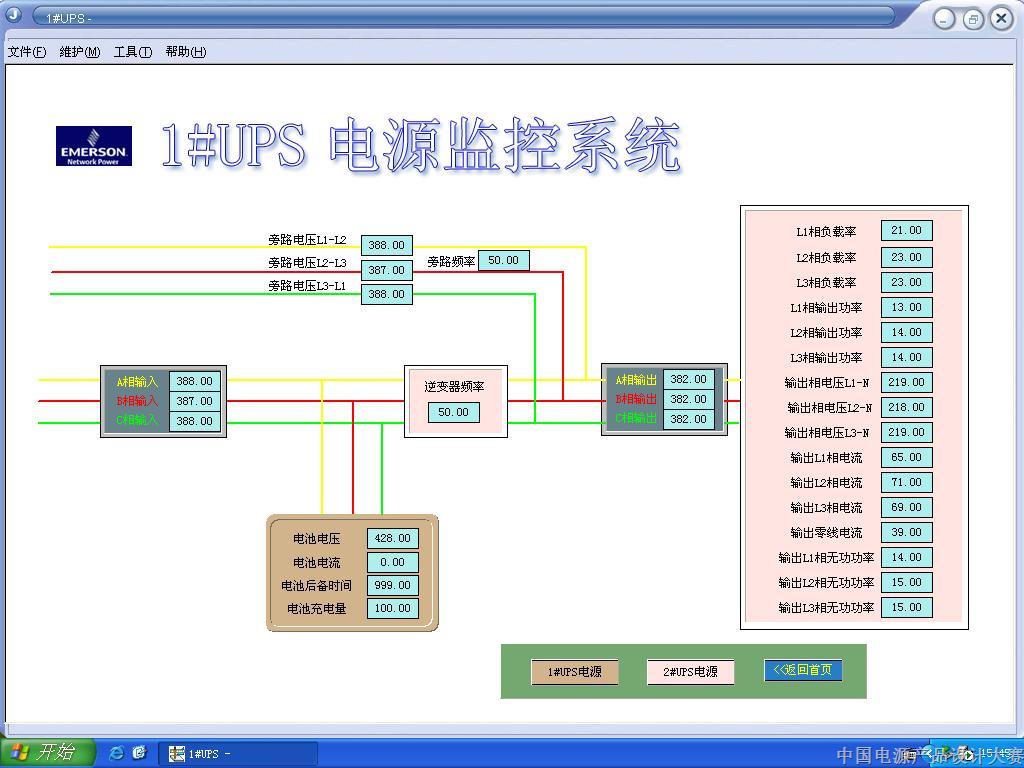This screenshot has height=768, width=1024.
Task: Open the 帮助(H) menu
Action: click(185, 52)
